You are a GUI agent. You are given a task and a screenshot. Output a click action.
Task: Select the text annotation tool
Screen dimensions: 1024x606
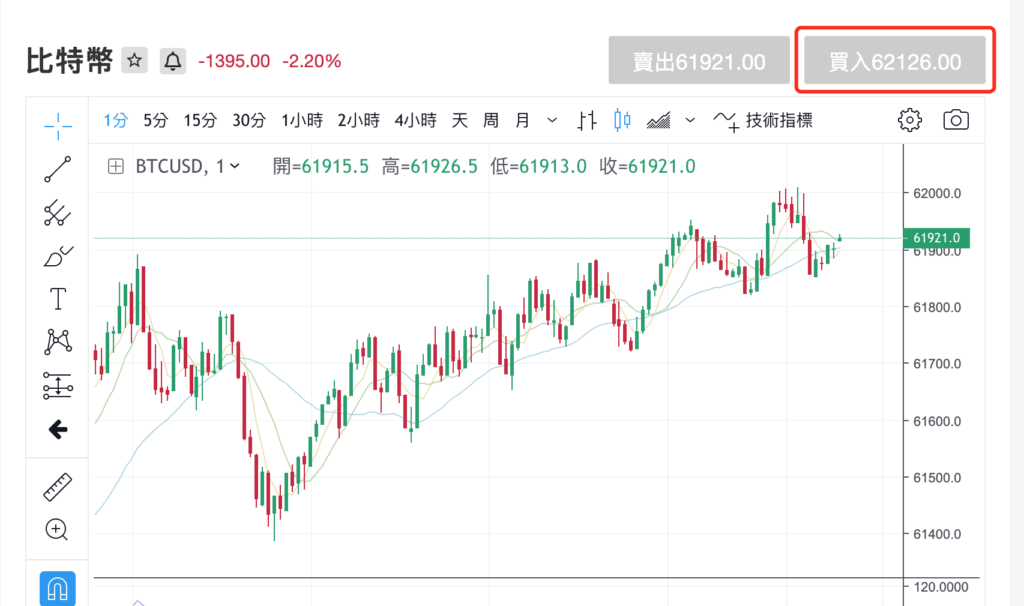coord(58,299)
